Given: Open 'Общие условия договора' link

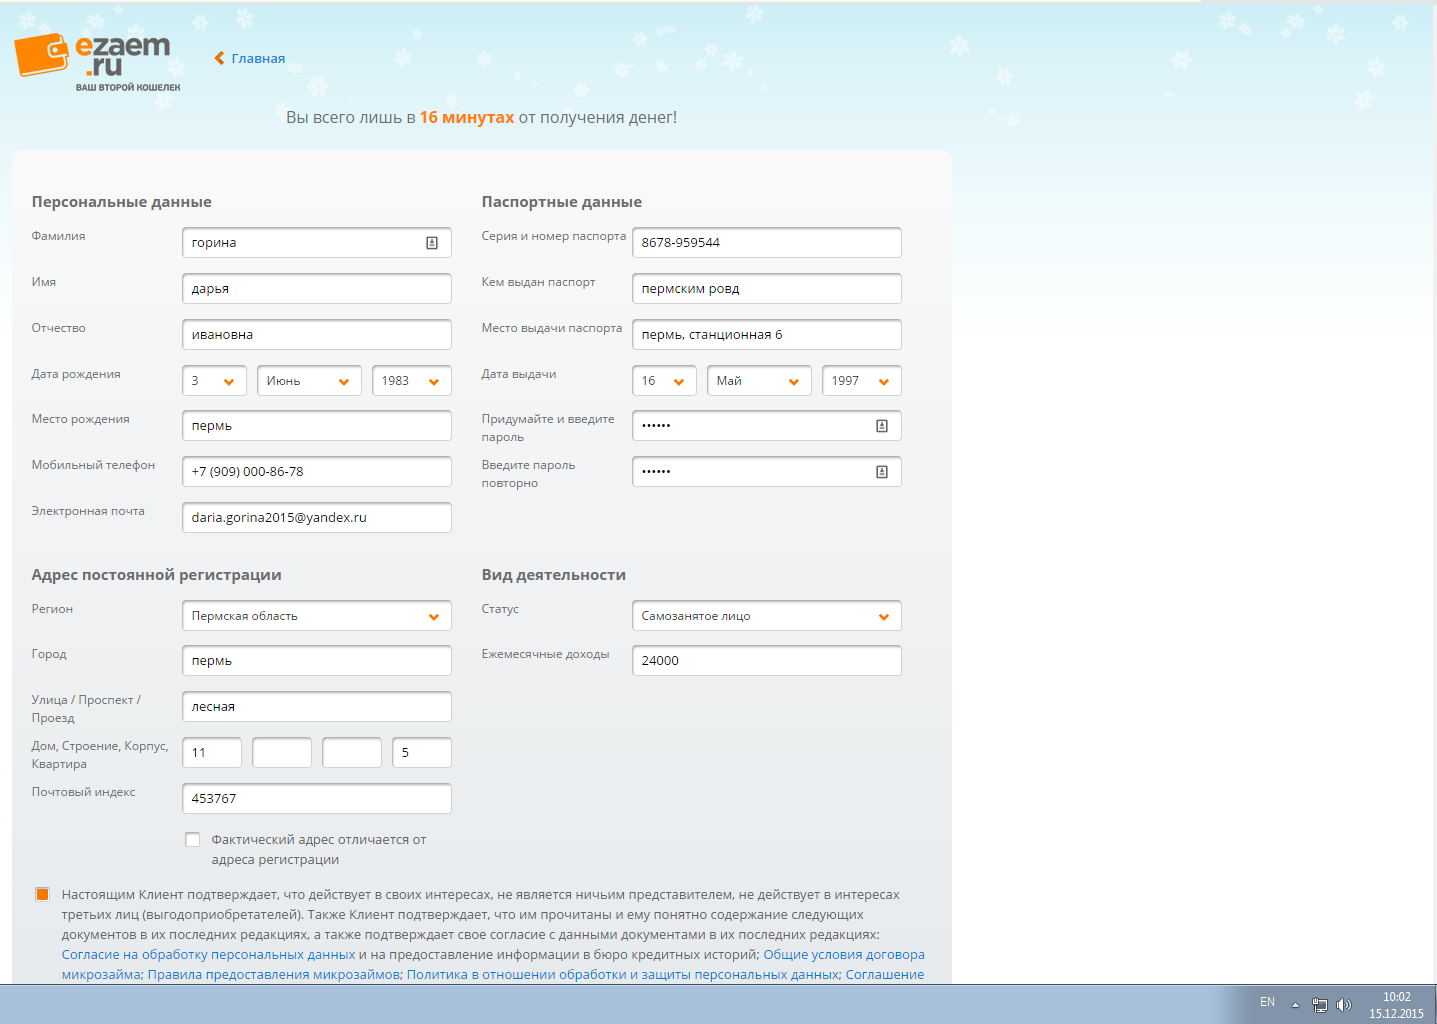Looking at the screenshot, I should (844, 955).
